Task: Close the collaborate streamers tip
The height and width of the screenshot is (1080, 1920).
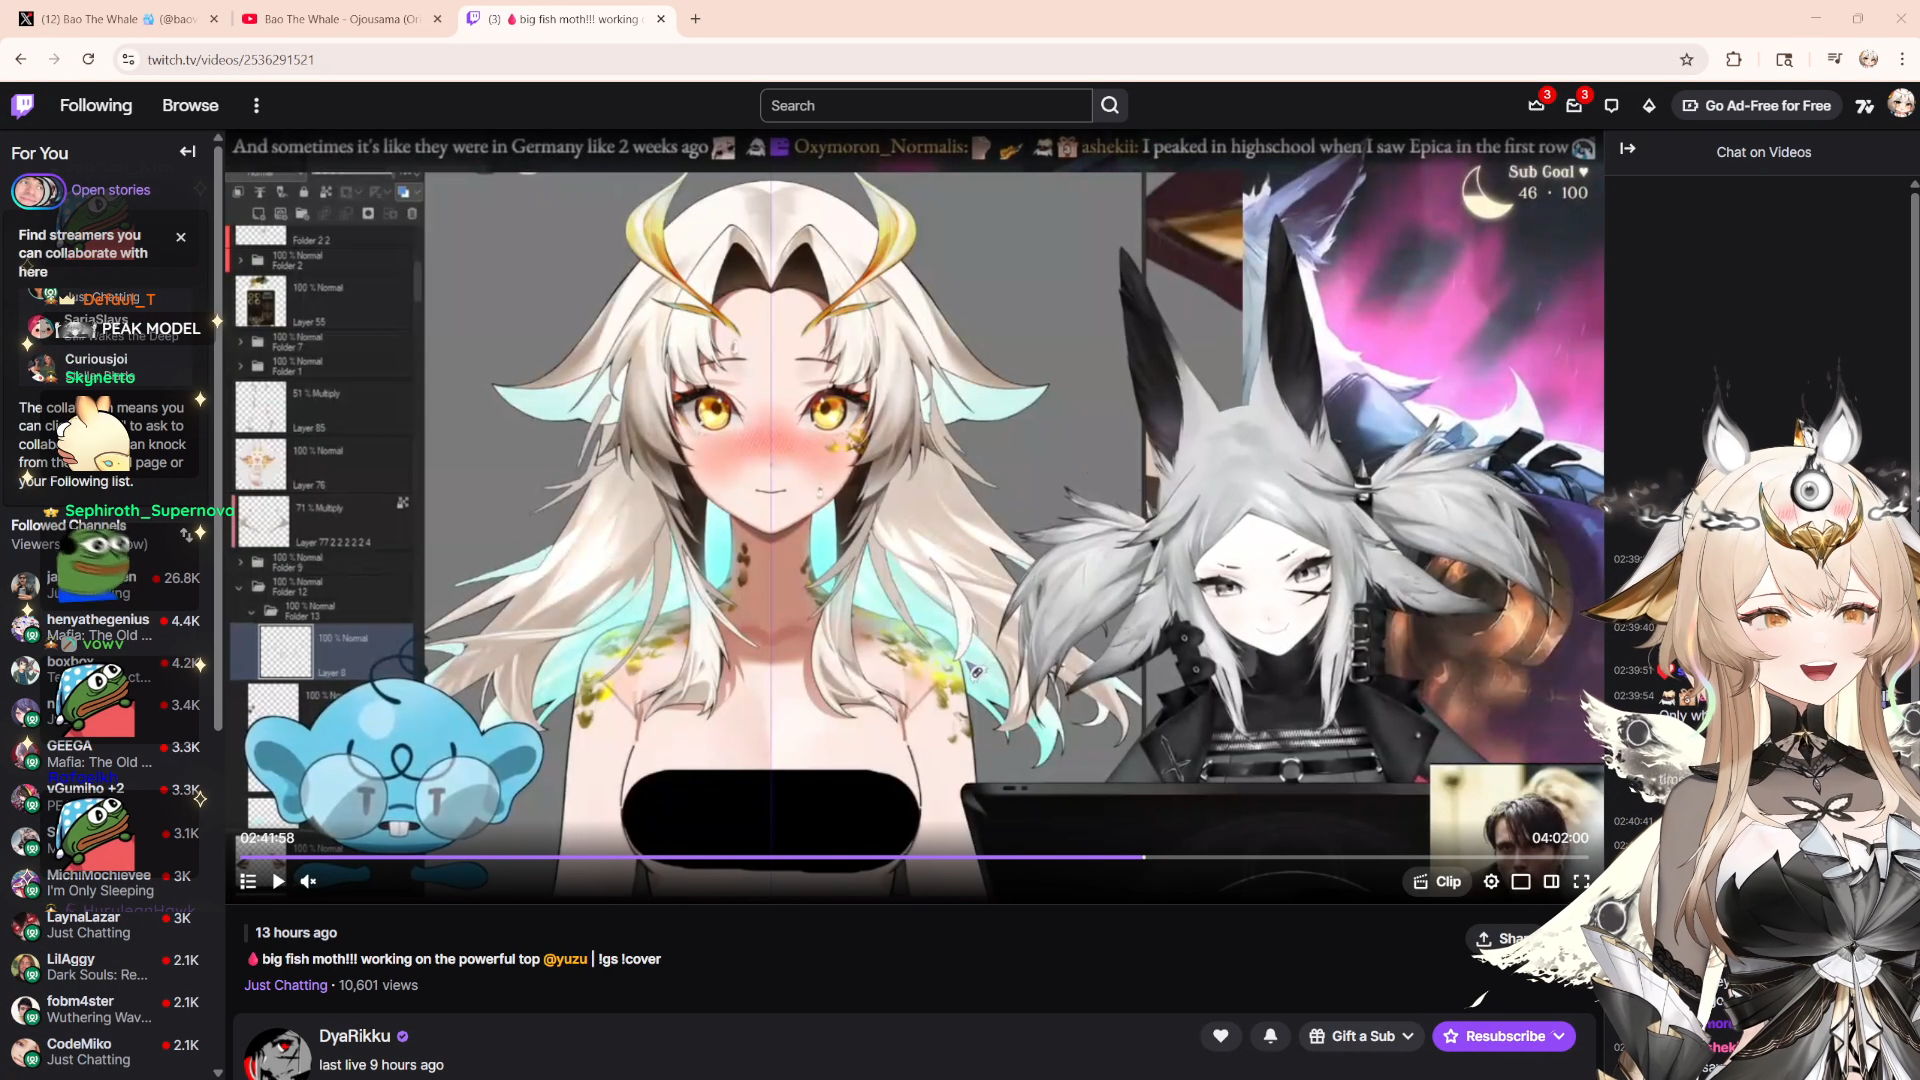Action: click(181, 237)
